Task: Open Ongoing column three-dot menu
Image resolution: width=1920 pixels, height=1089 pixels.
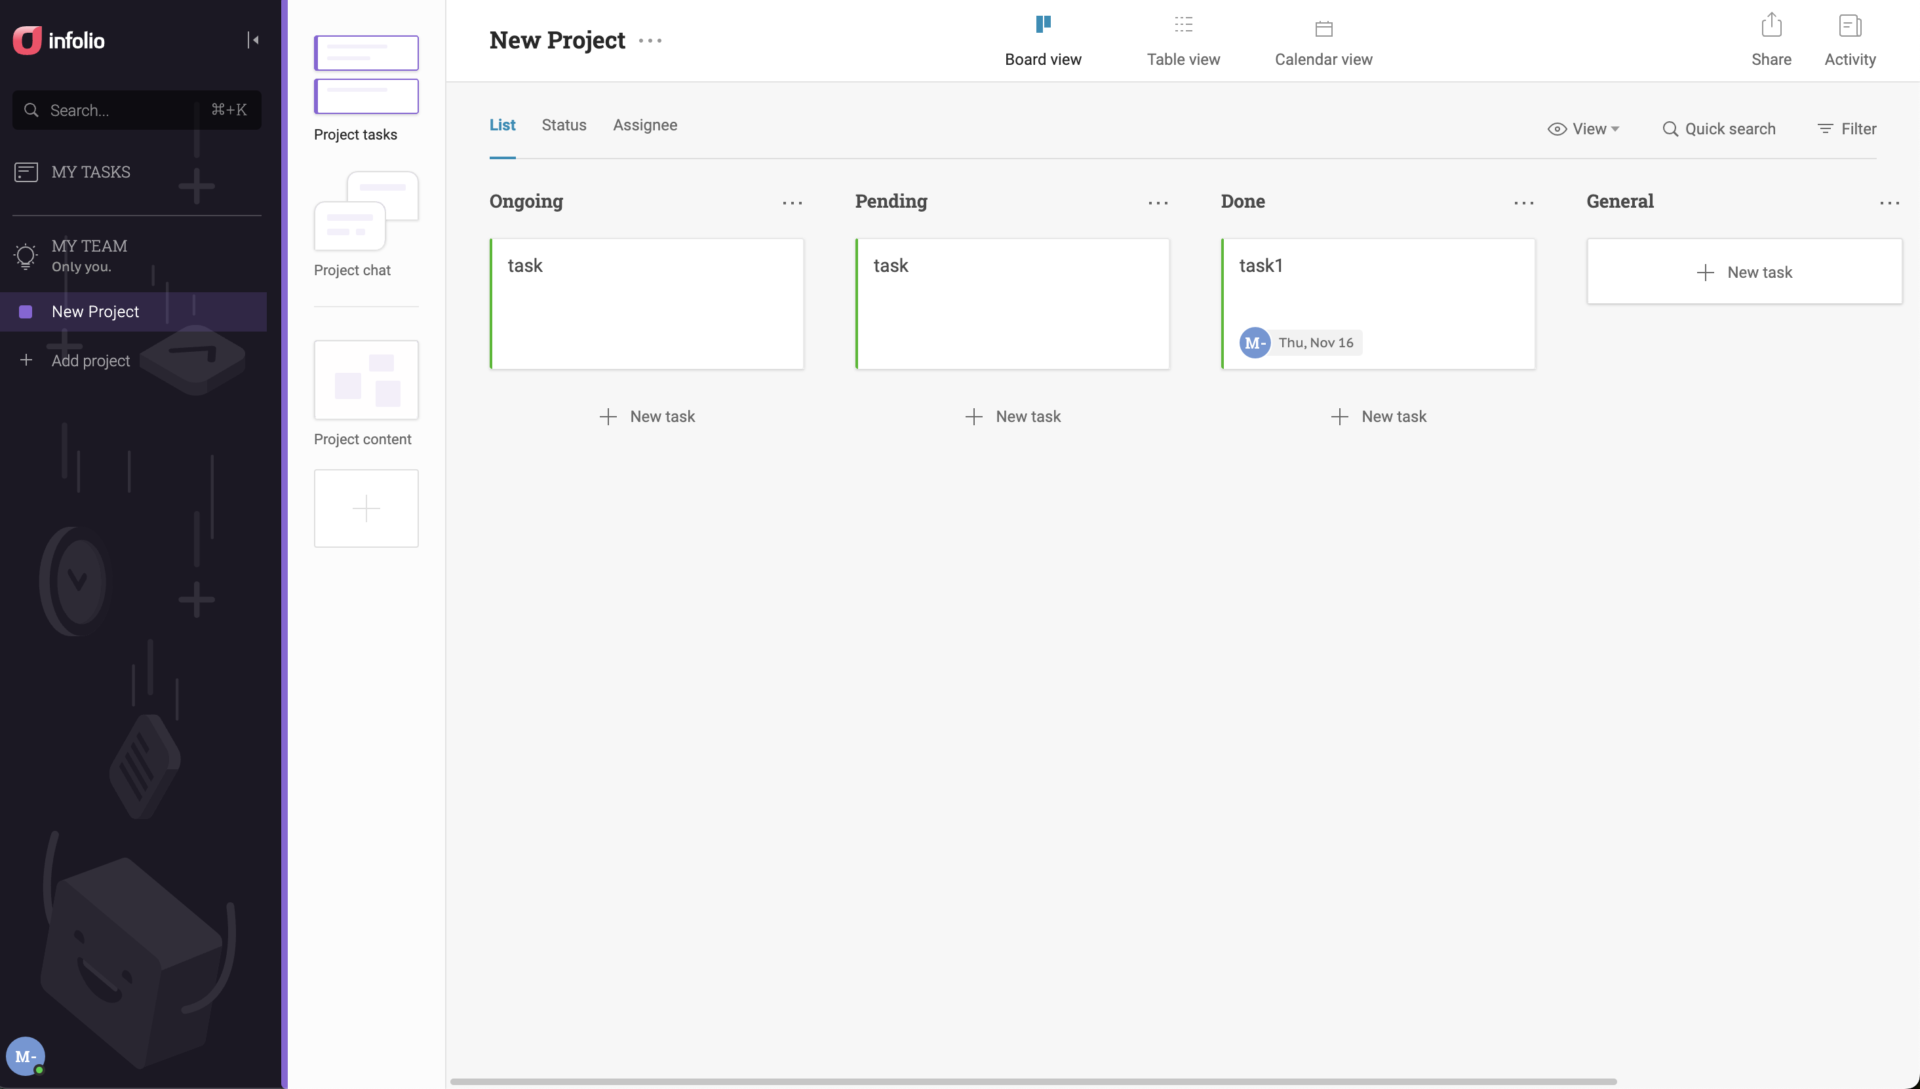Action: (792, 203)
